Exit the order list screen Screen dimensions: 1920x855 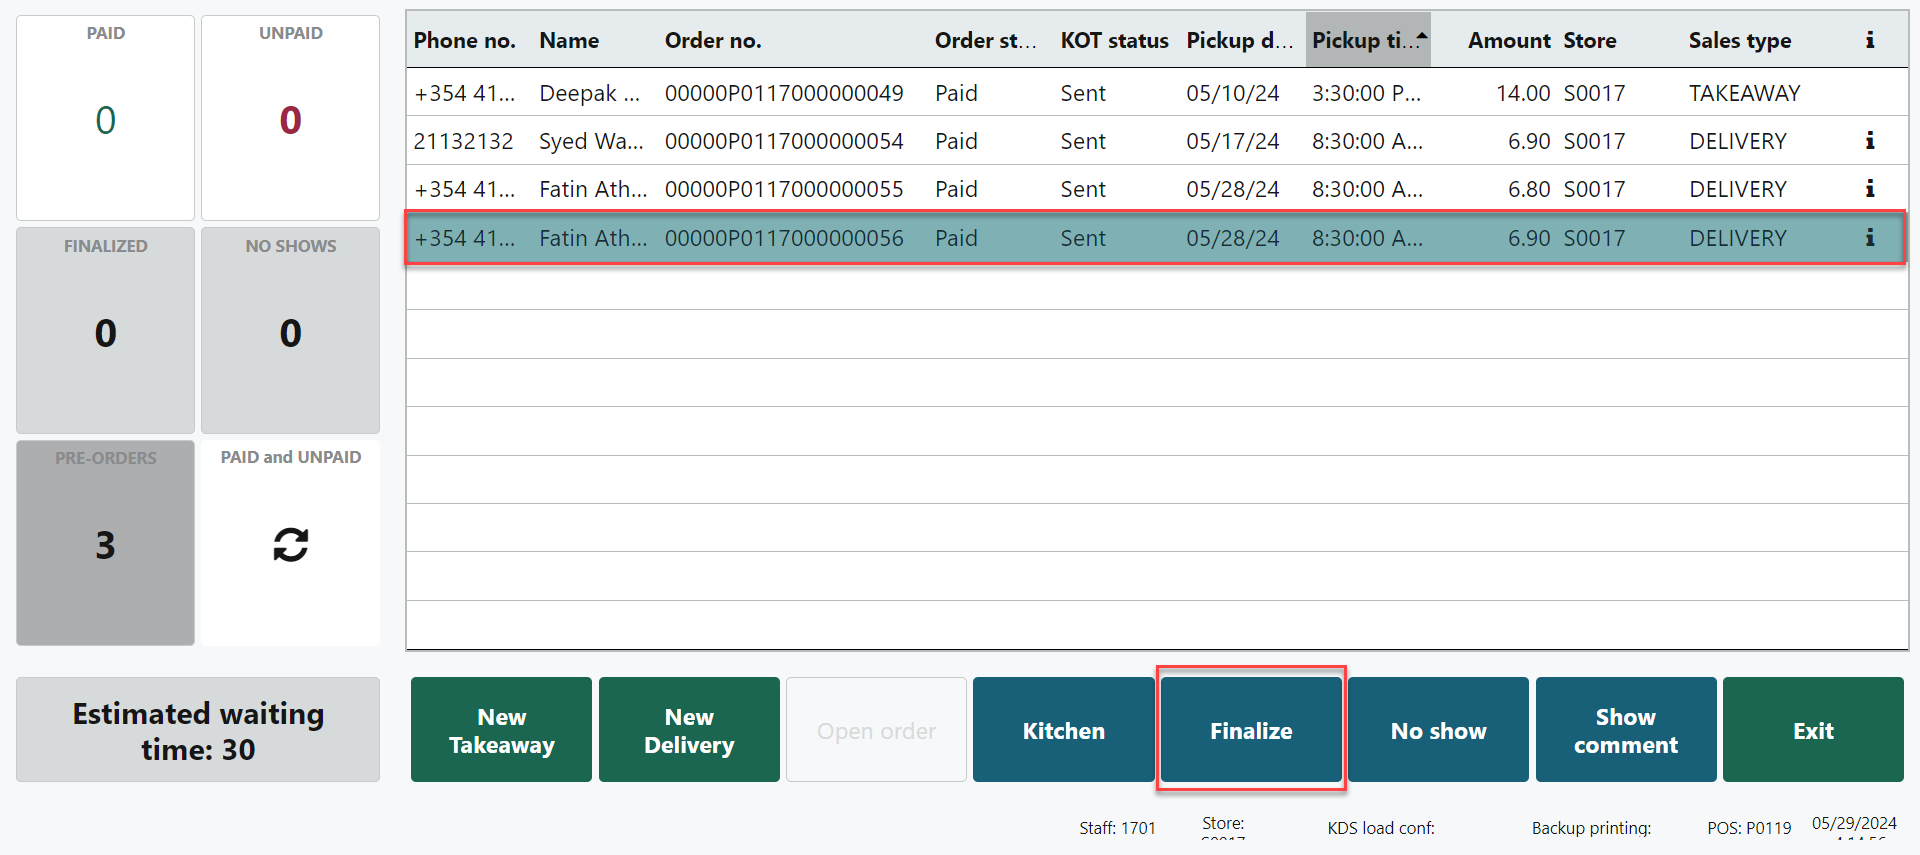[x=1812, y=730]
